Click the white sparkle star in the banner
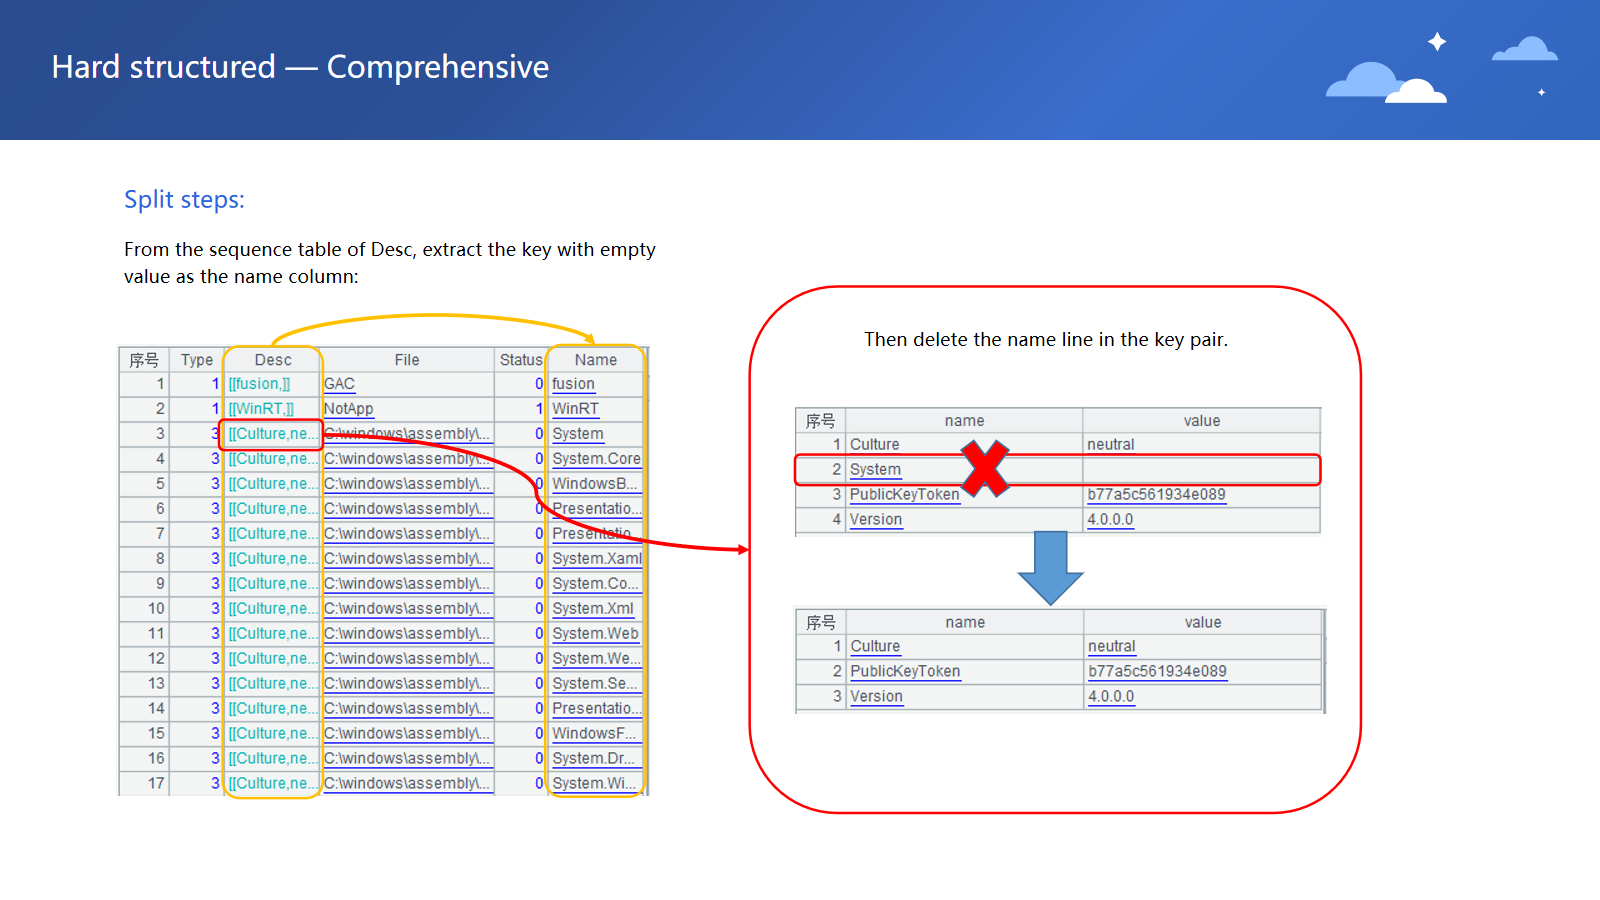 pos(1437,42)
